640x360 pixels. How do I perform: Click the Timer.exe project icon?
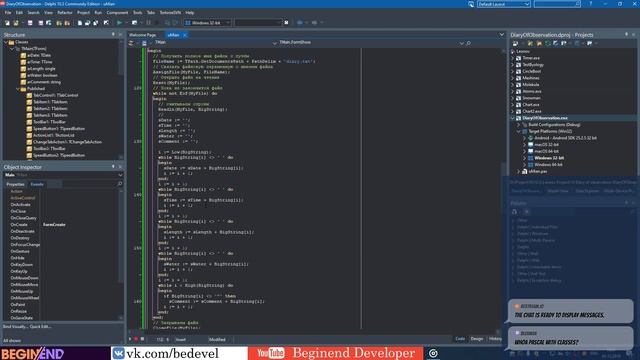[518, 58]
